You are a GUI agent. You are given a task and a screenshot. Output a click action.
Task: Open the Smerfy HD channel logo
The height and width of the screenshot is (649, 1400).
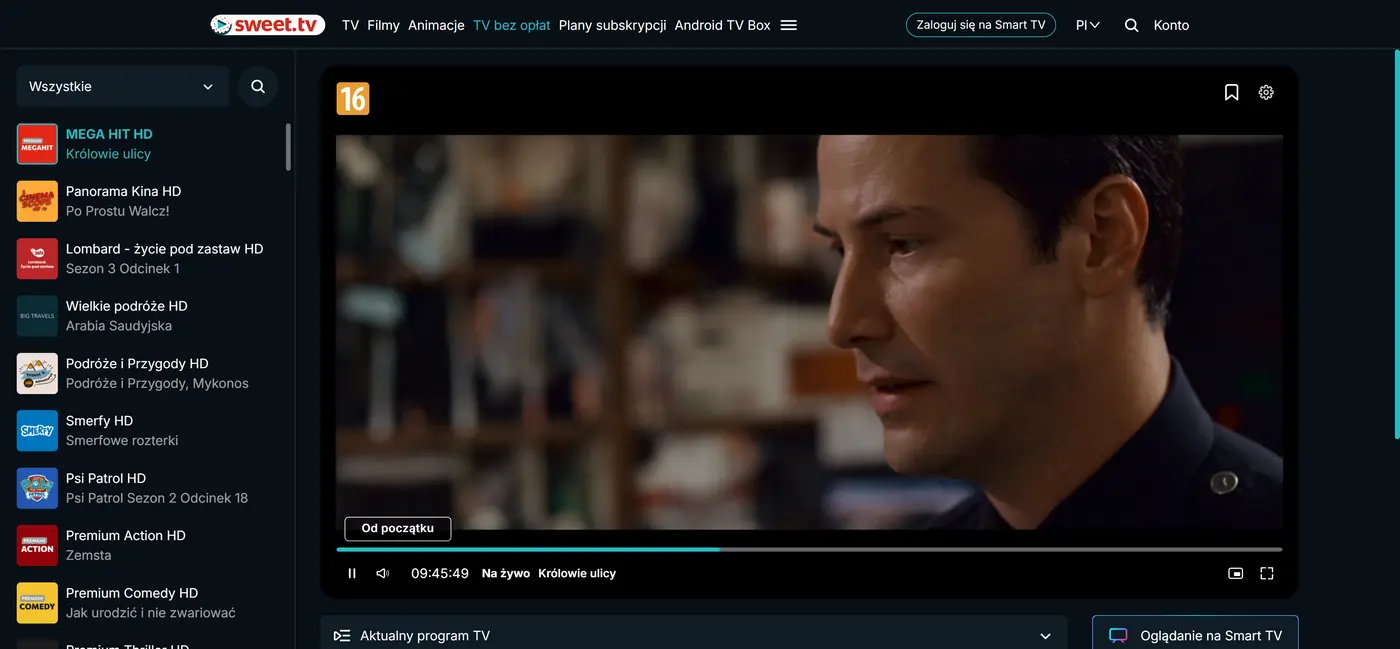[37, 431]
